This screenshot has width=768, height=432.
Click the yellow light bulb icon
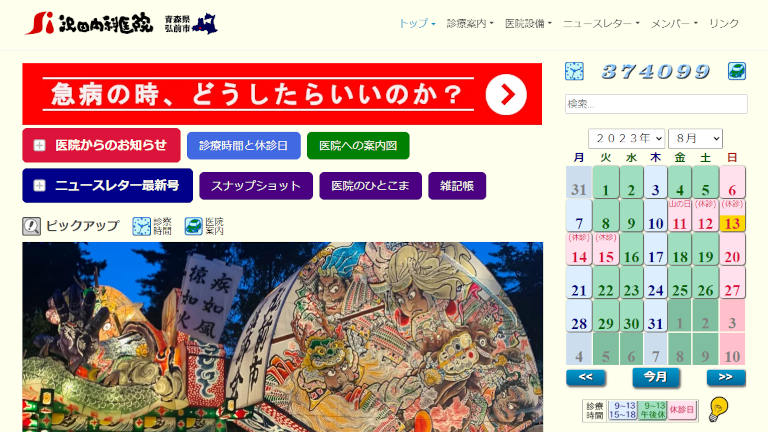pyautogui.click(x=719, y=409)
